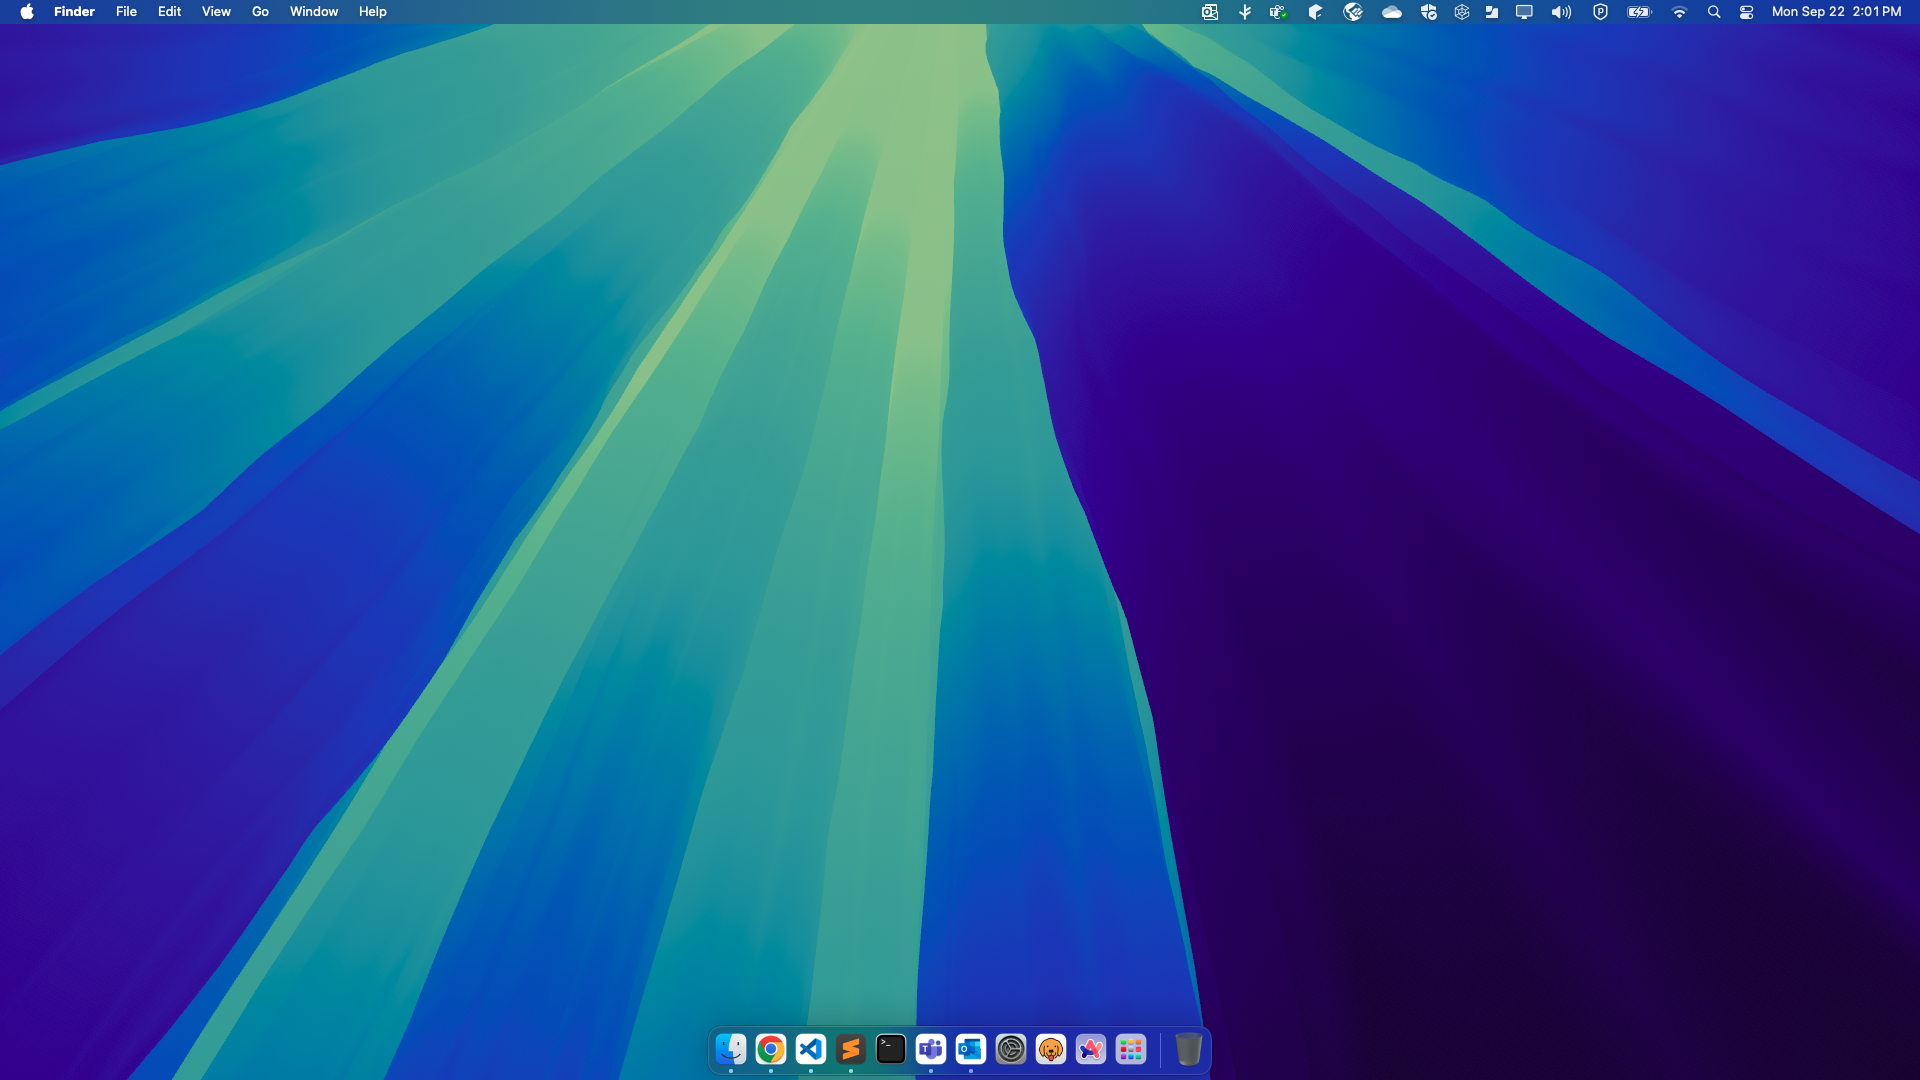
Task: Open Control Center from menu bar
Action: [x=1746, y=12]
